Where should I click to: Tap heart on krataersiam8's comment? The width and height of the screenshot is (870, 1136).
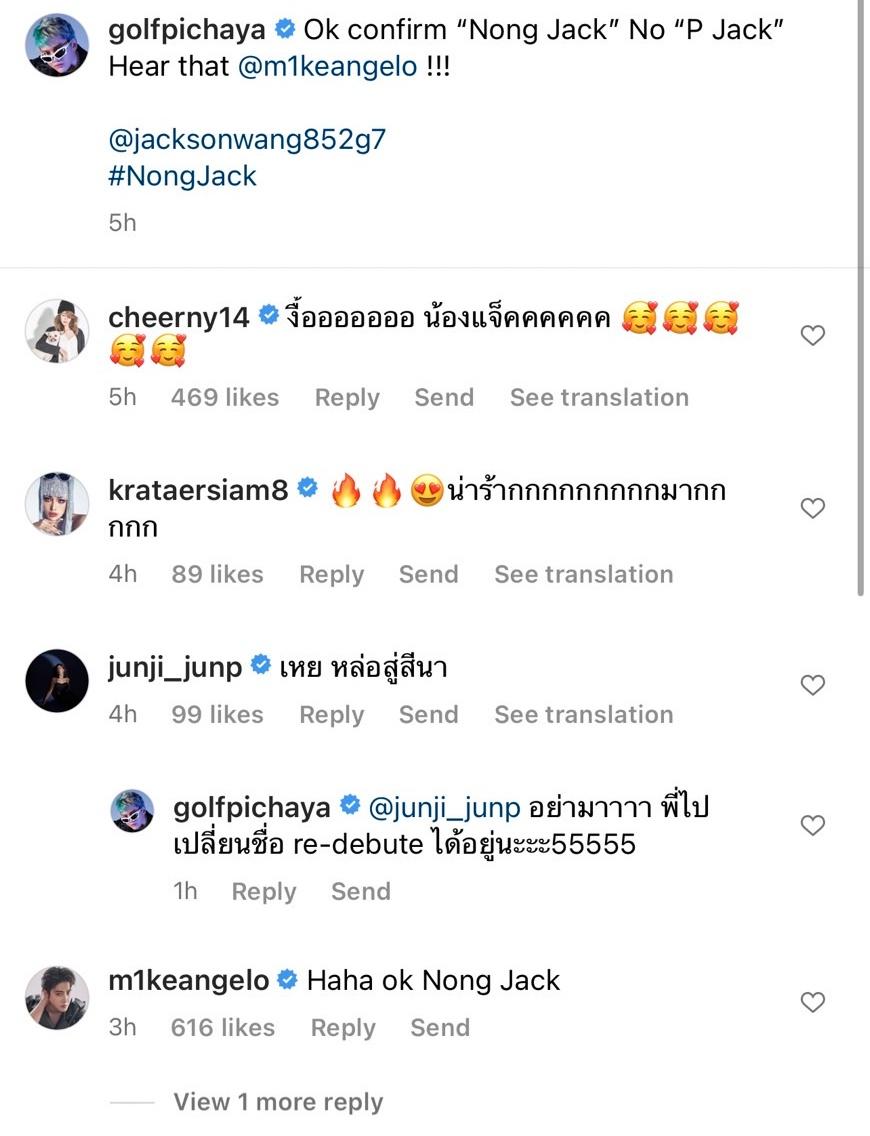click(813, 509)
